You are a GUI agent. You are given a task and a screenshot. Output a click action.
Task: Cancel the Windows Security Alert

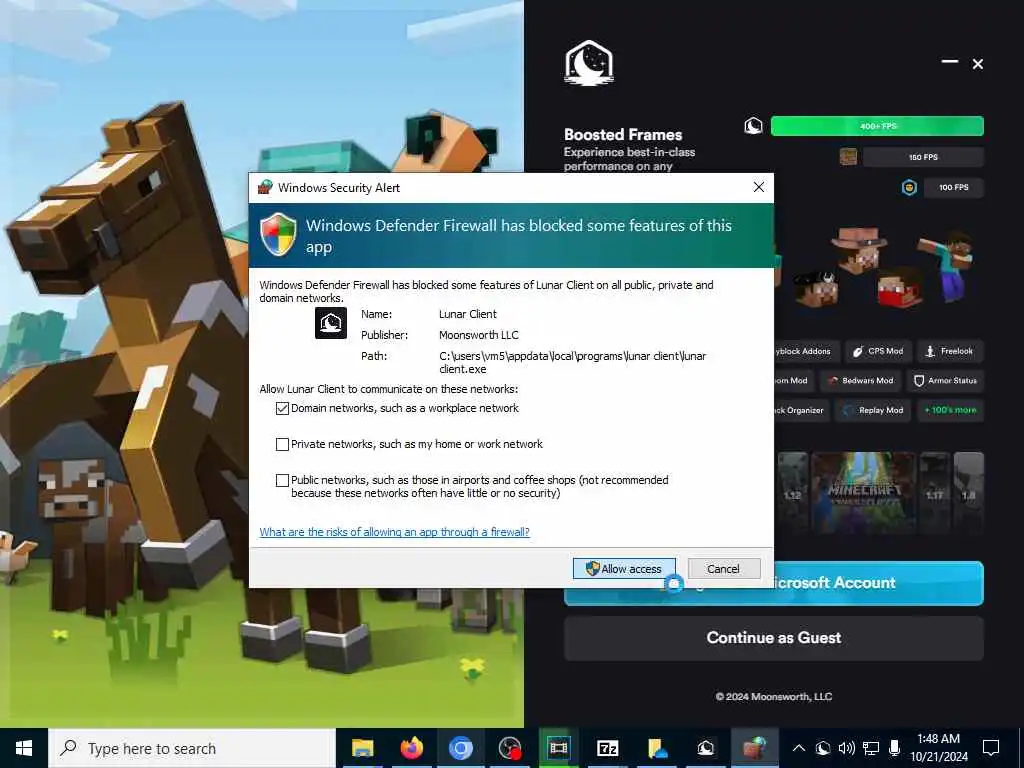724,569
